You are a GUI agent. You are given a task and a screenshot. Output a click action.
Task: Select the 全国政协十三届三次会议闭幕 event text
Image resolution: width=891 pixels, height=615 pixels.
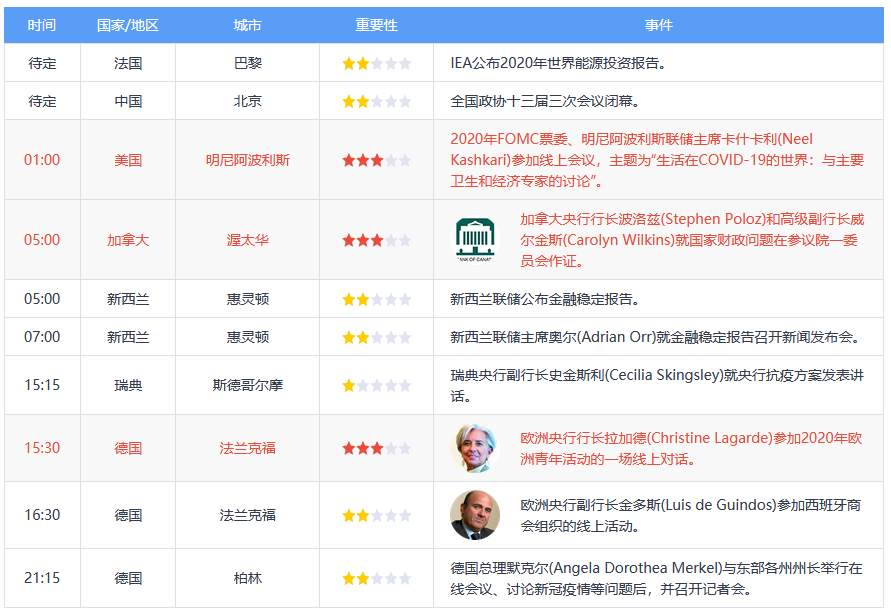pyautogui.click(x=545, y=101)
